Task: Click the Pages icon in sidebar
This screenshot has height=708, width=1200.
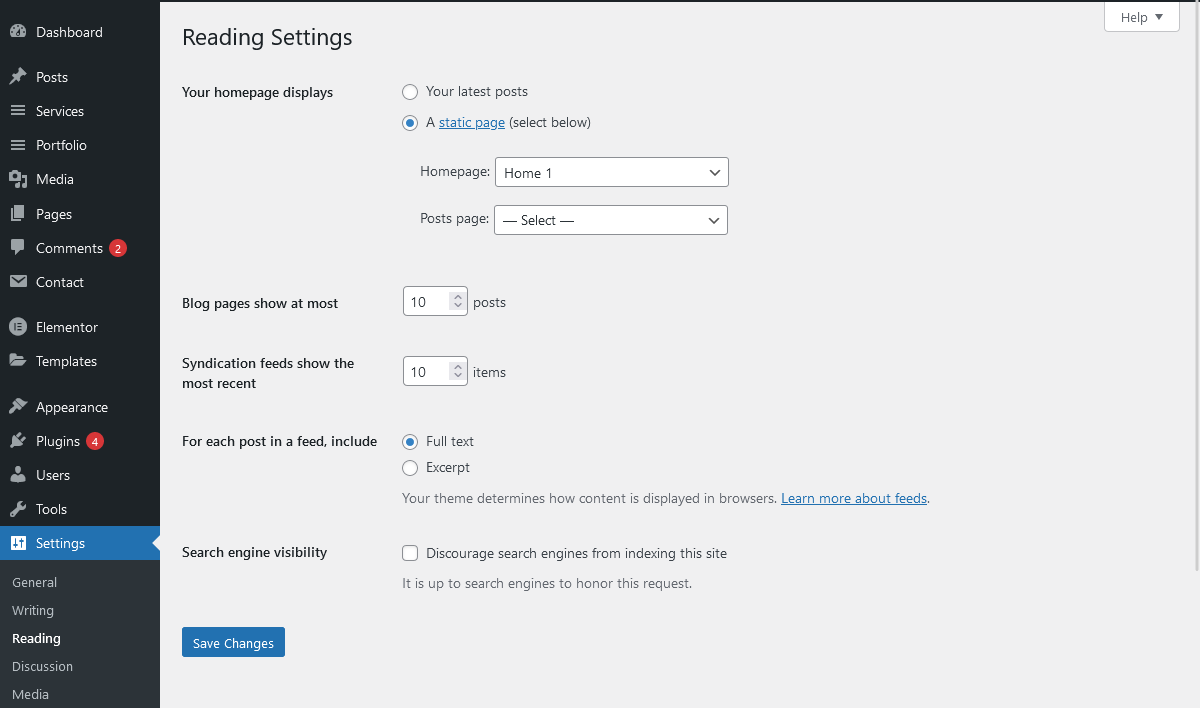Action: coord(18,214)
